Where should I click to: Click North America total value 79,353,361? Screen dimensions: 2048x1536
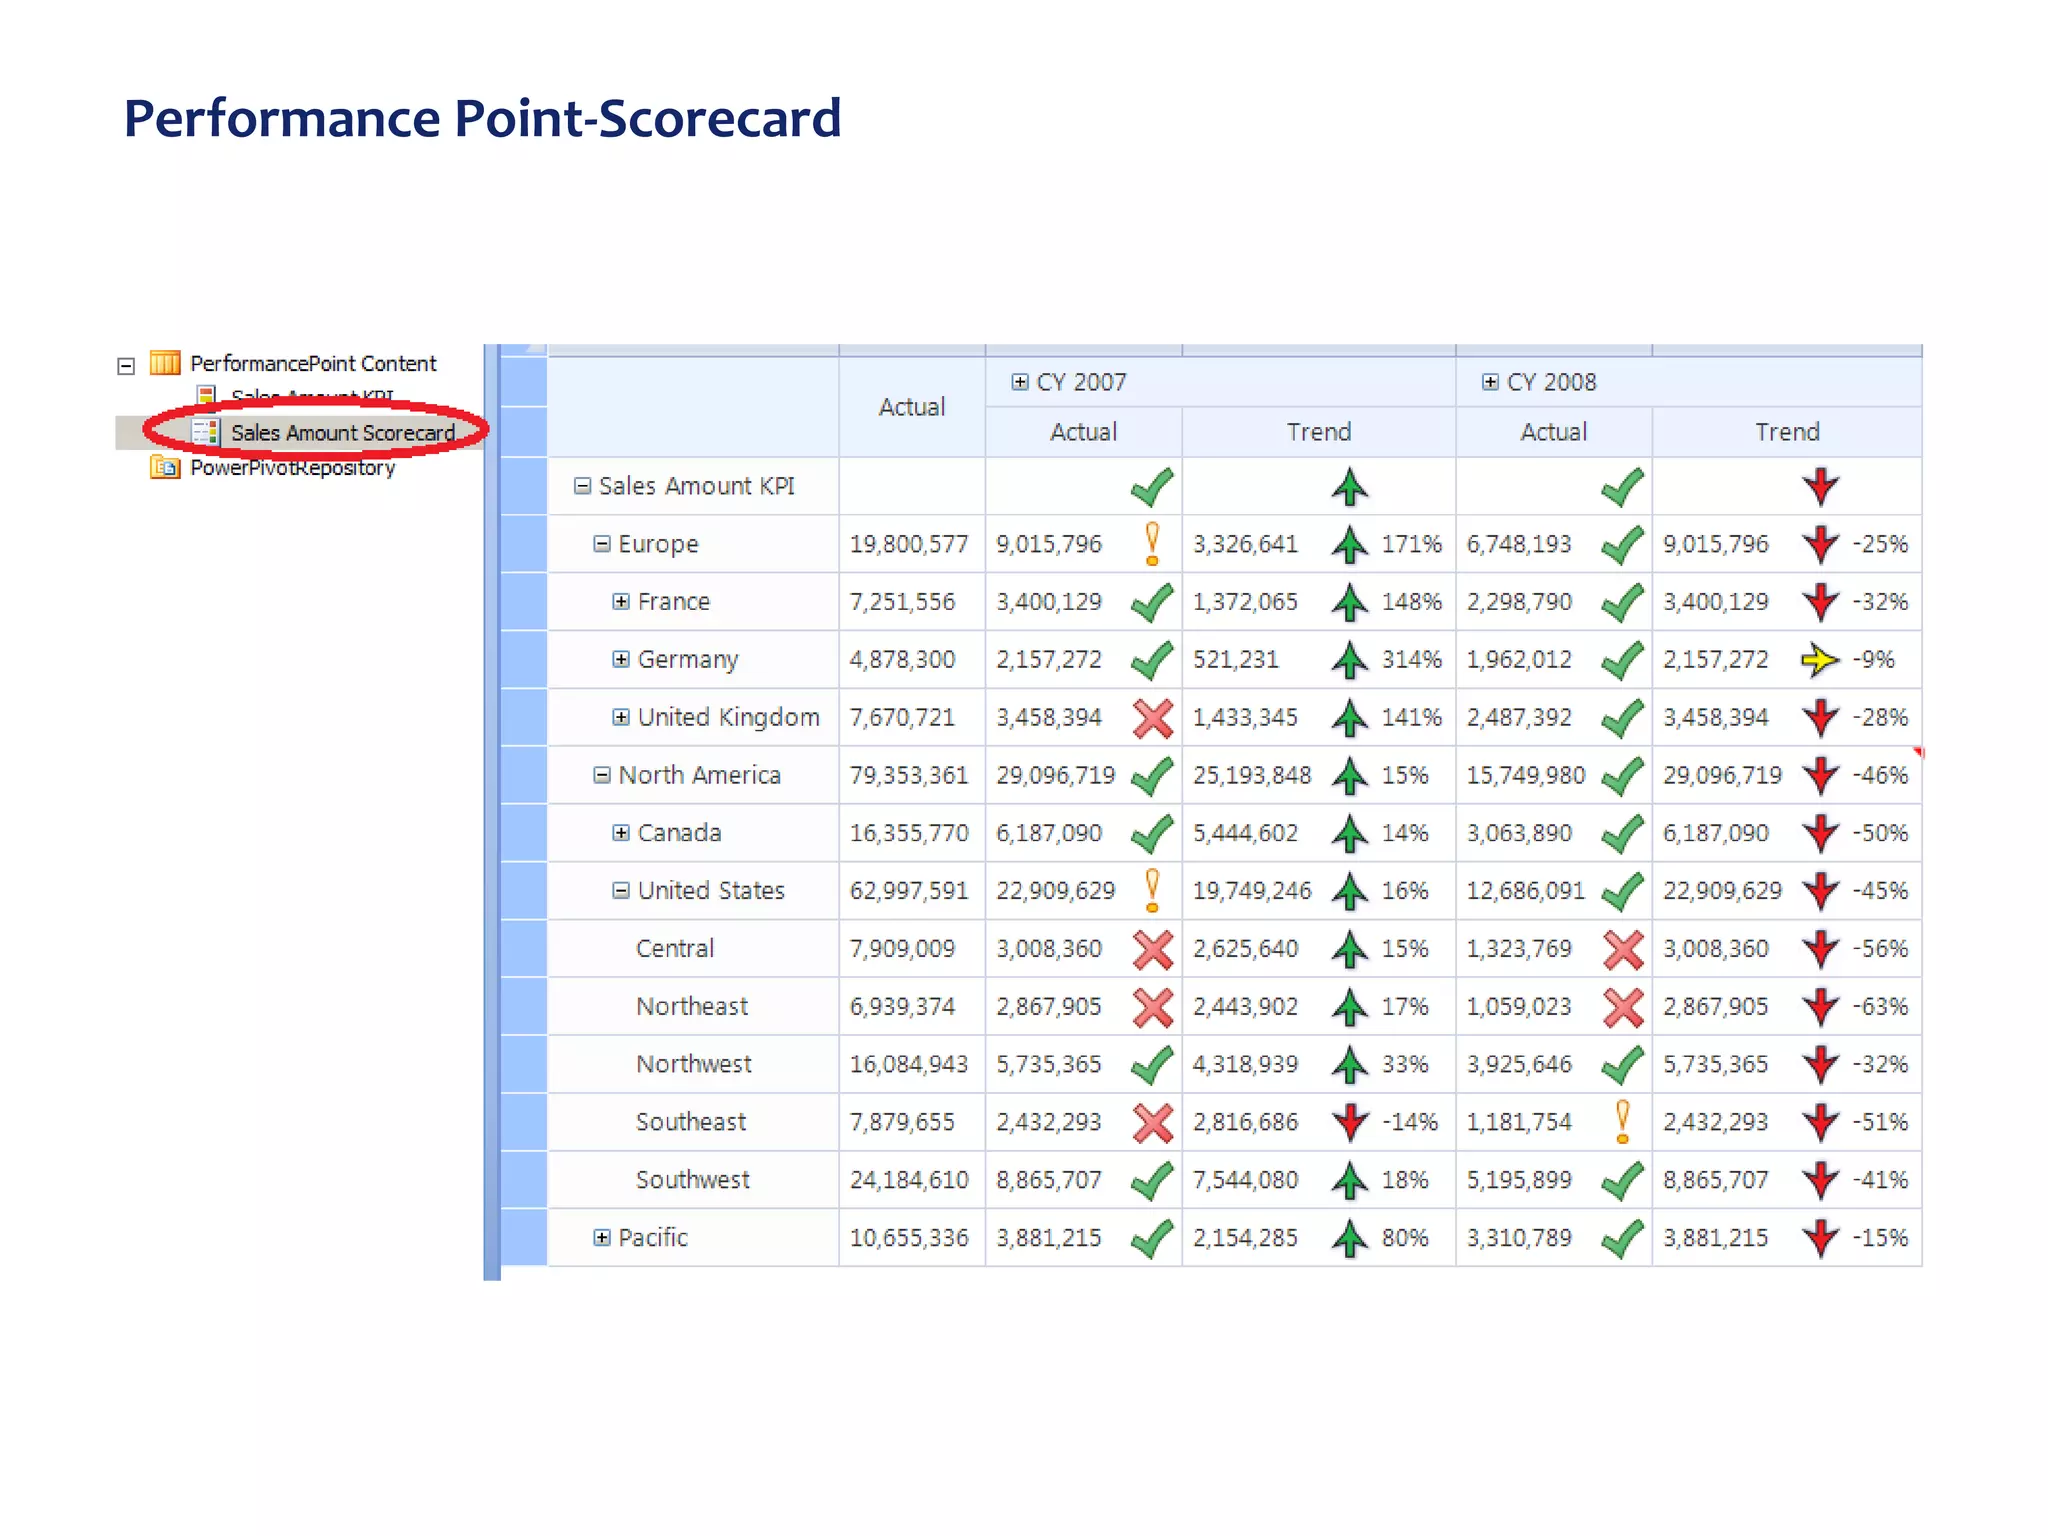[x=909, y=775]
